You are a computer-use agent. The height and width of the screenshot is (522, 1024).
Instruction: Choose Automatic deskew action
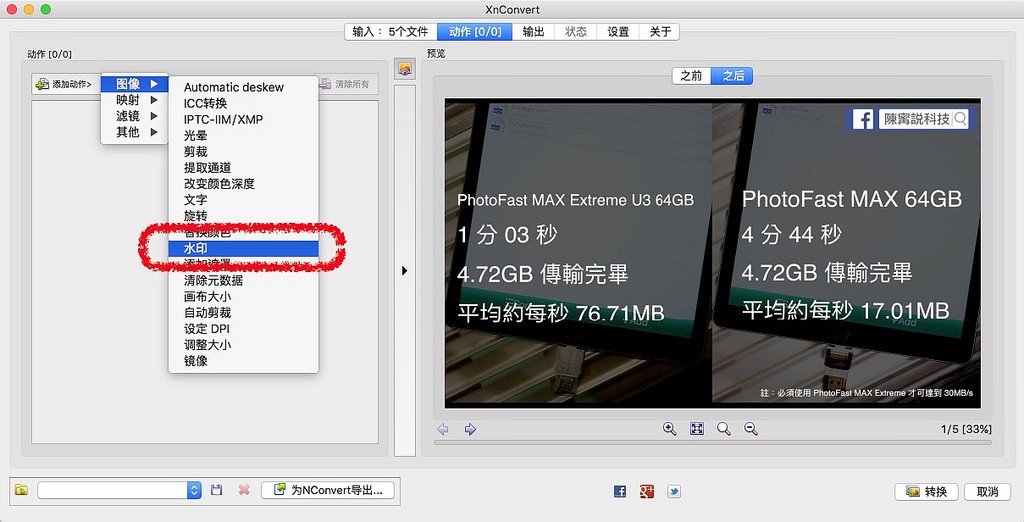click(x=243, y=87)
